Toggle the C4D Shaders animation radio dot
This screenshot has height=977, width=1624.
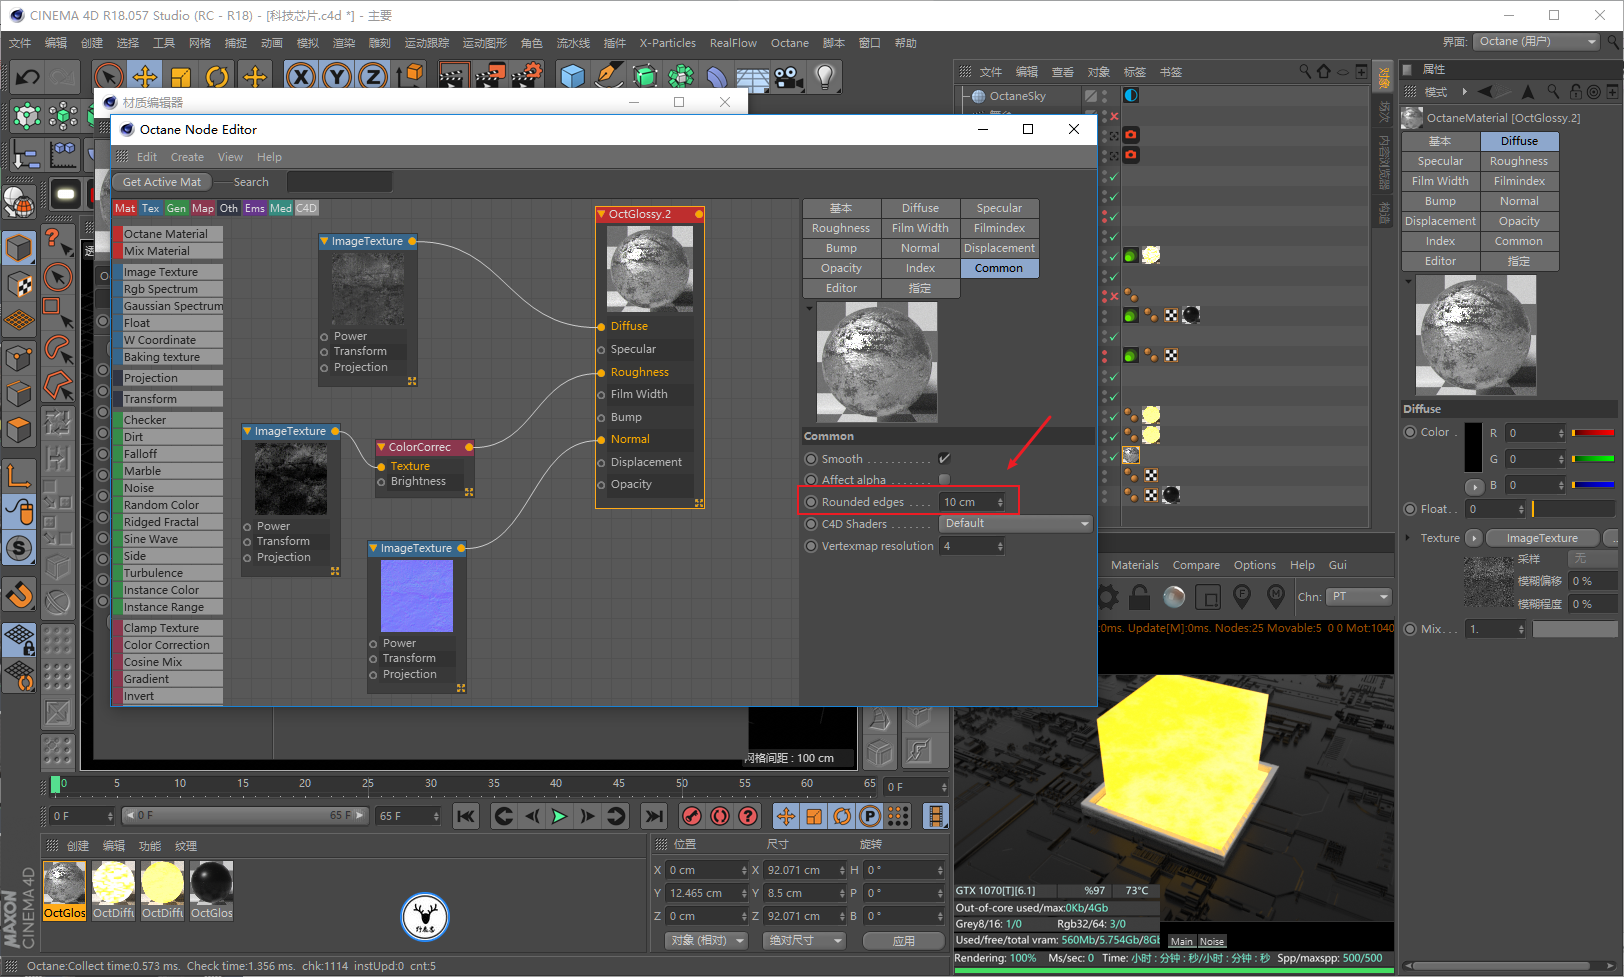[811, 524]
